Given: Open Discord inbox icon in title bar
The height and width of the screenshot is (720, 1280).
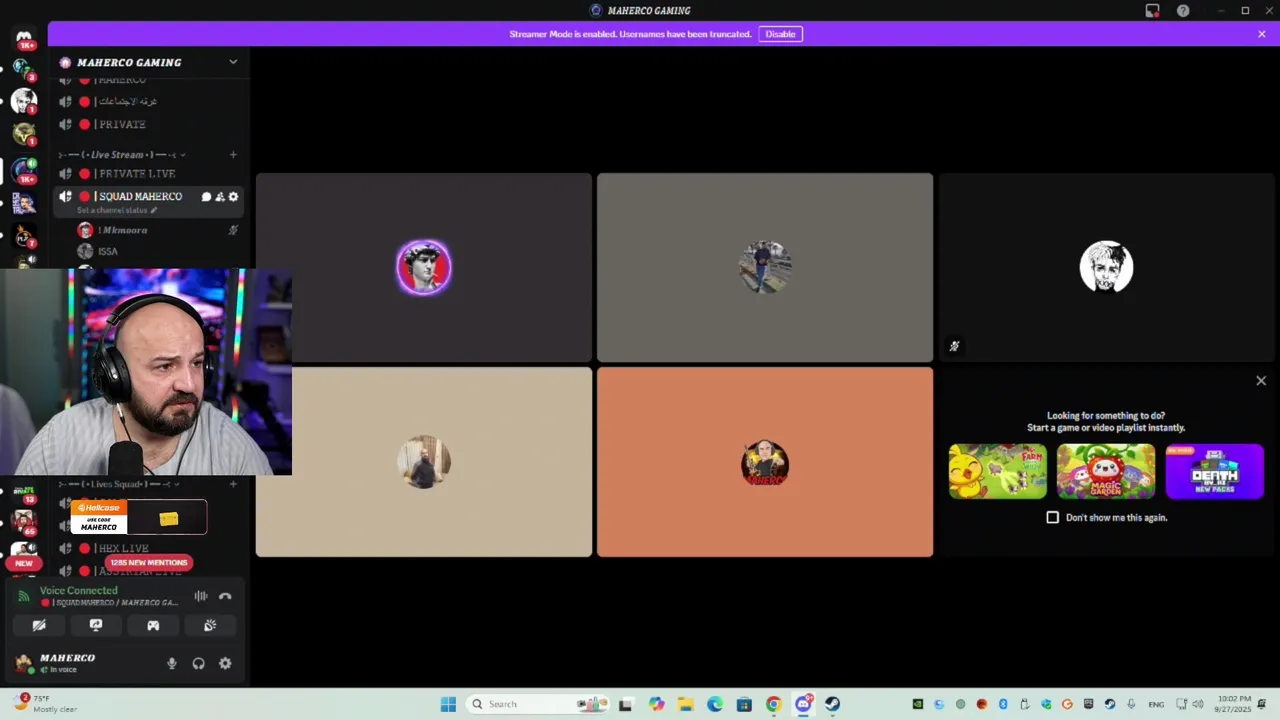Looking at the screenshot, I should pos(1153,11).
